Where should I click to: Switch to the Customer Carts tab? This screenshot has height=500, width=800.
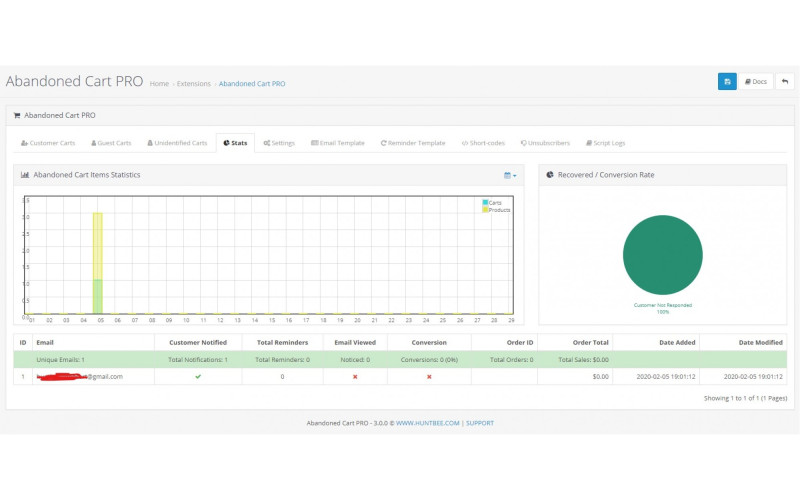48,143
